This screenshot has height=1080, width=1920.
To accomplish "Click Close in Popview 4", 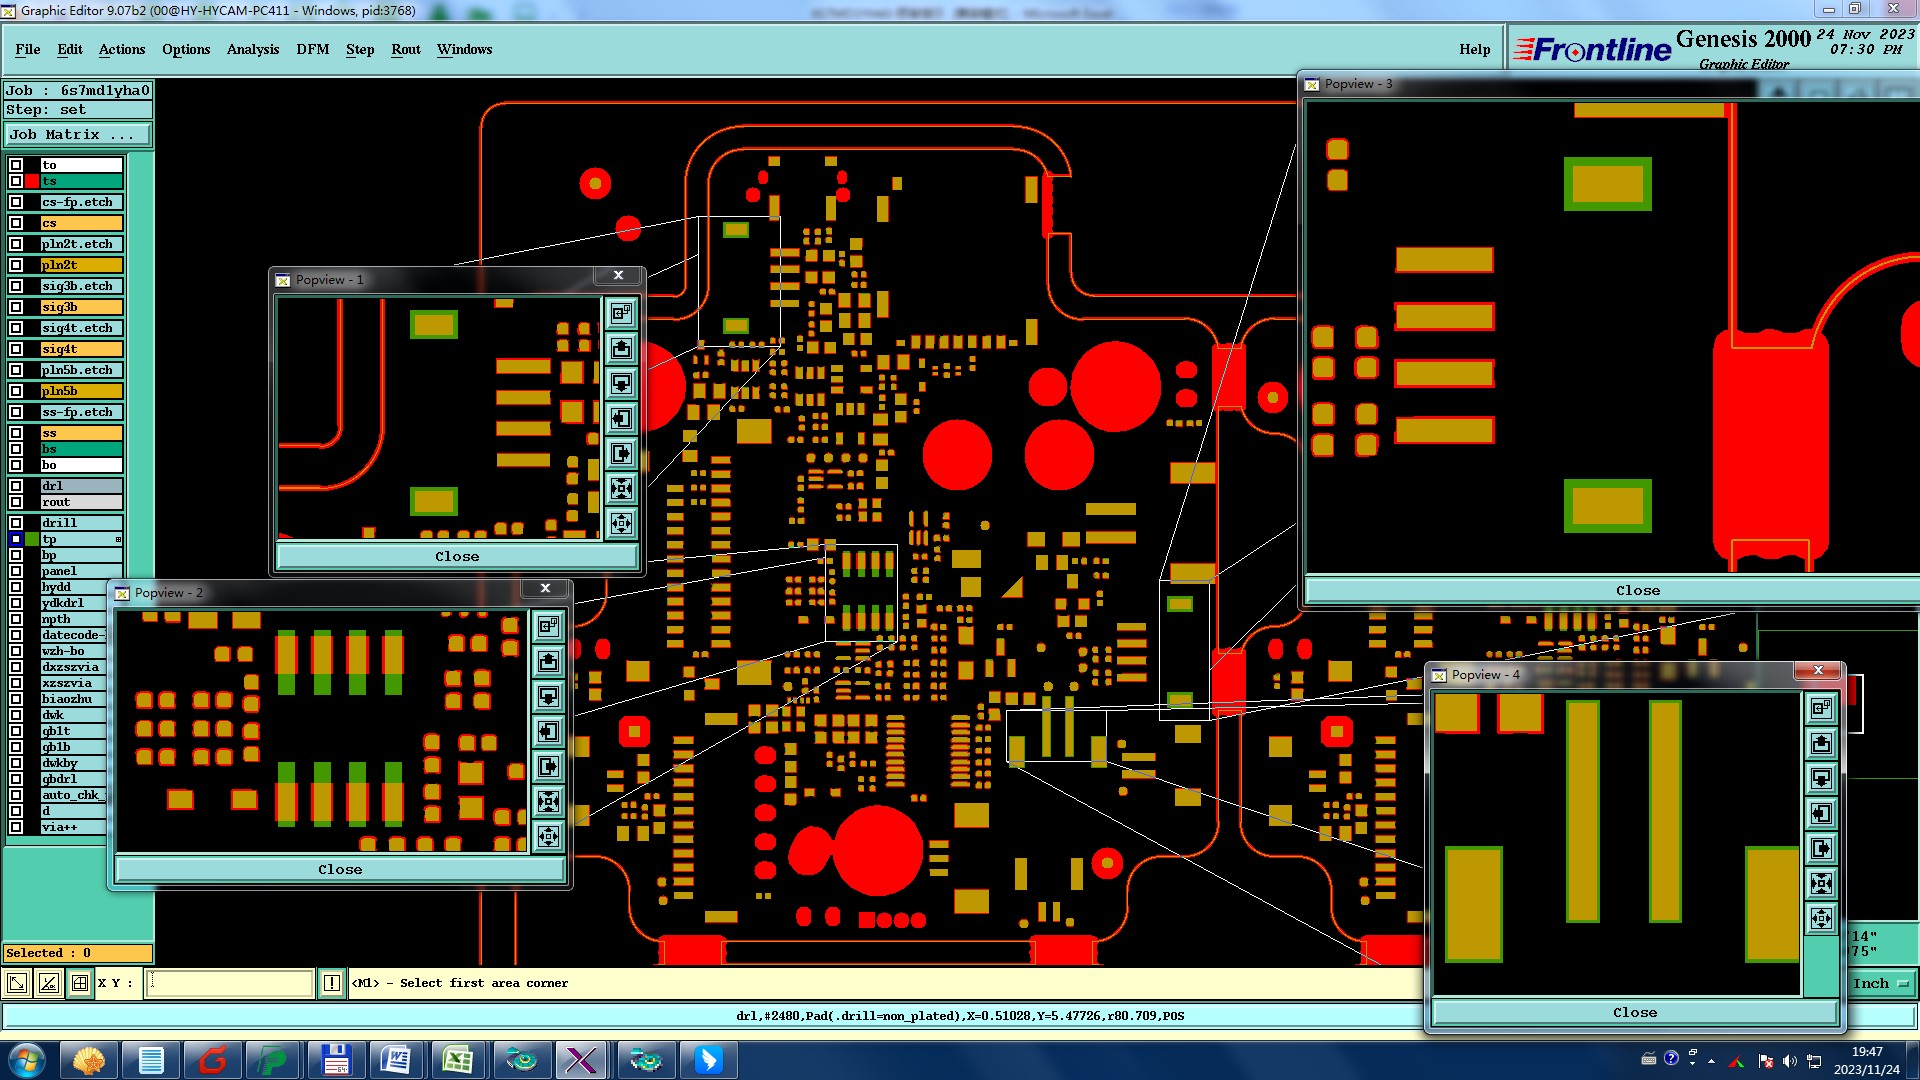I will coord(1635,1013).
